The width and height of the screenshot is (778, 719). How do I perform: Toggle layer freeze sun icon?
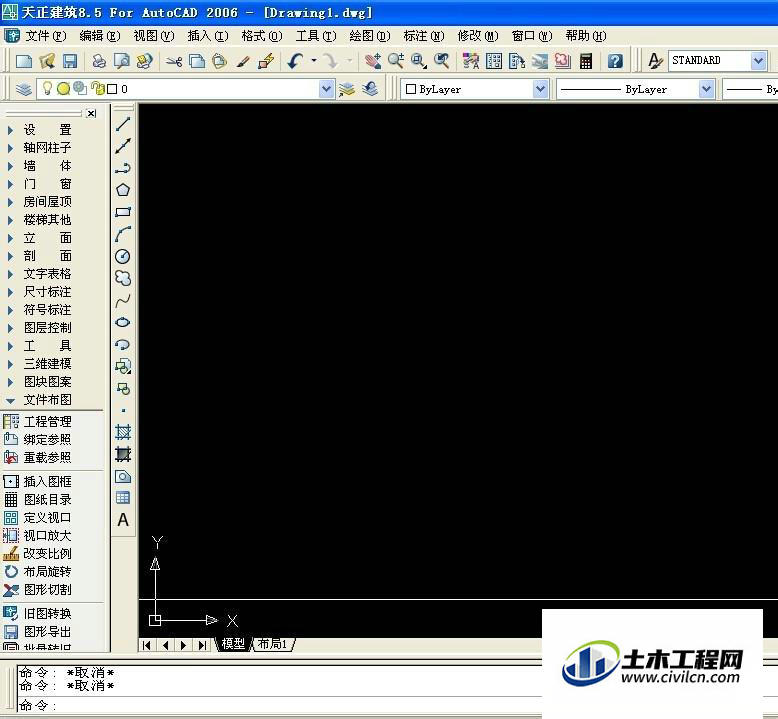coord(63,89)
